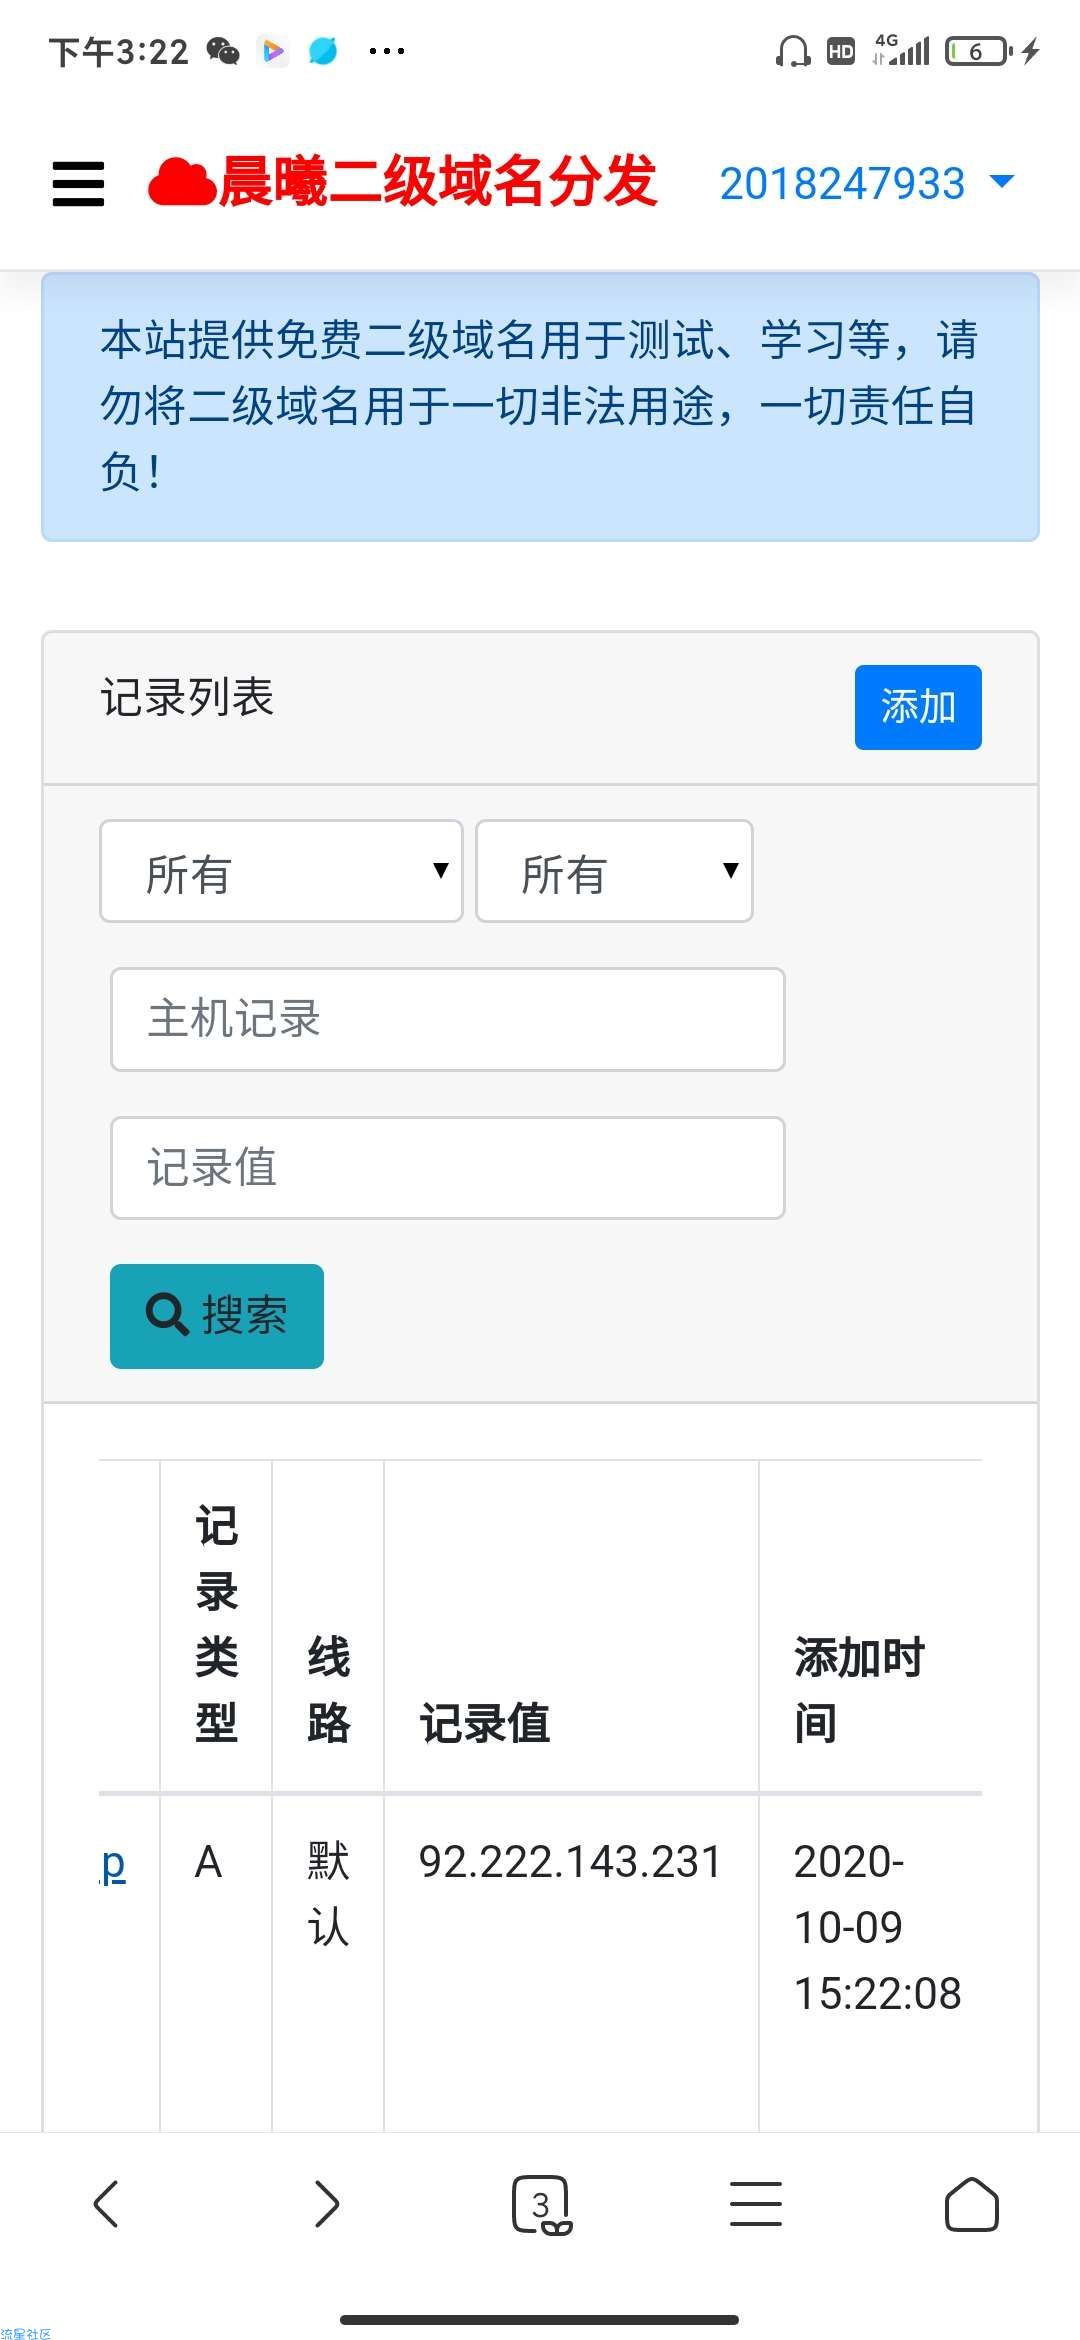Click the 晨曦二级域名分发 site title
The width and height of the screenshot is (1080, 2340).
coord(438,182)
